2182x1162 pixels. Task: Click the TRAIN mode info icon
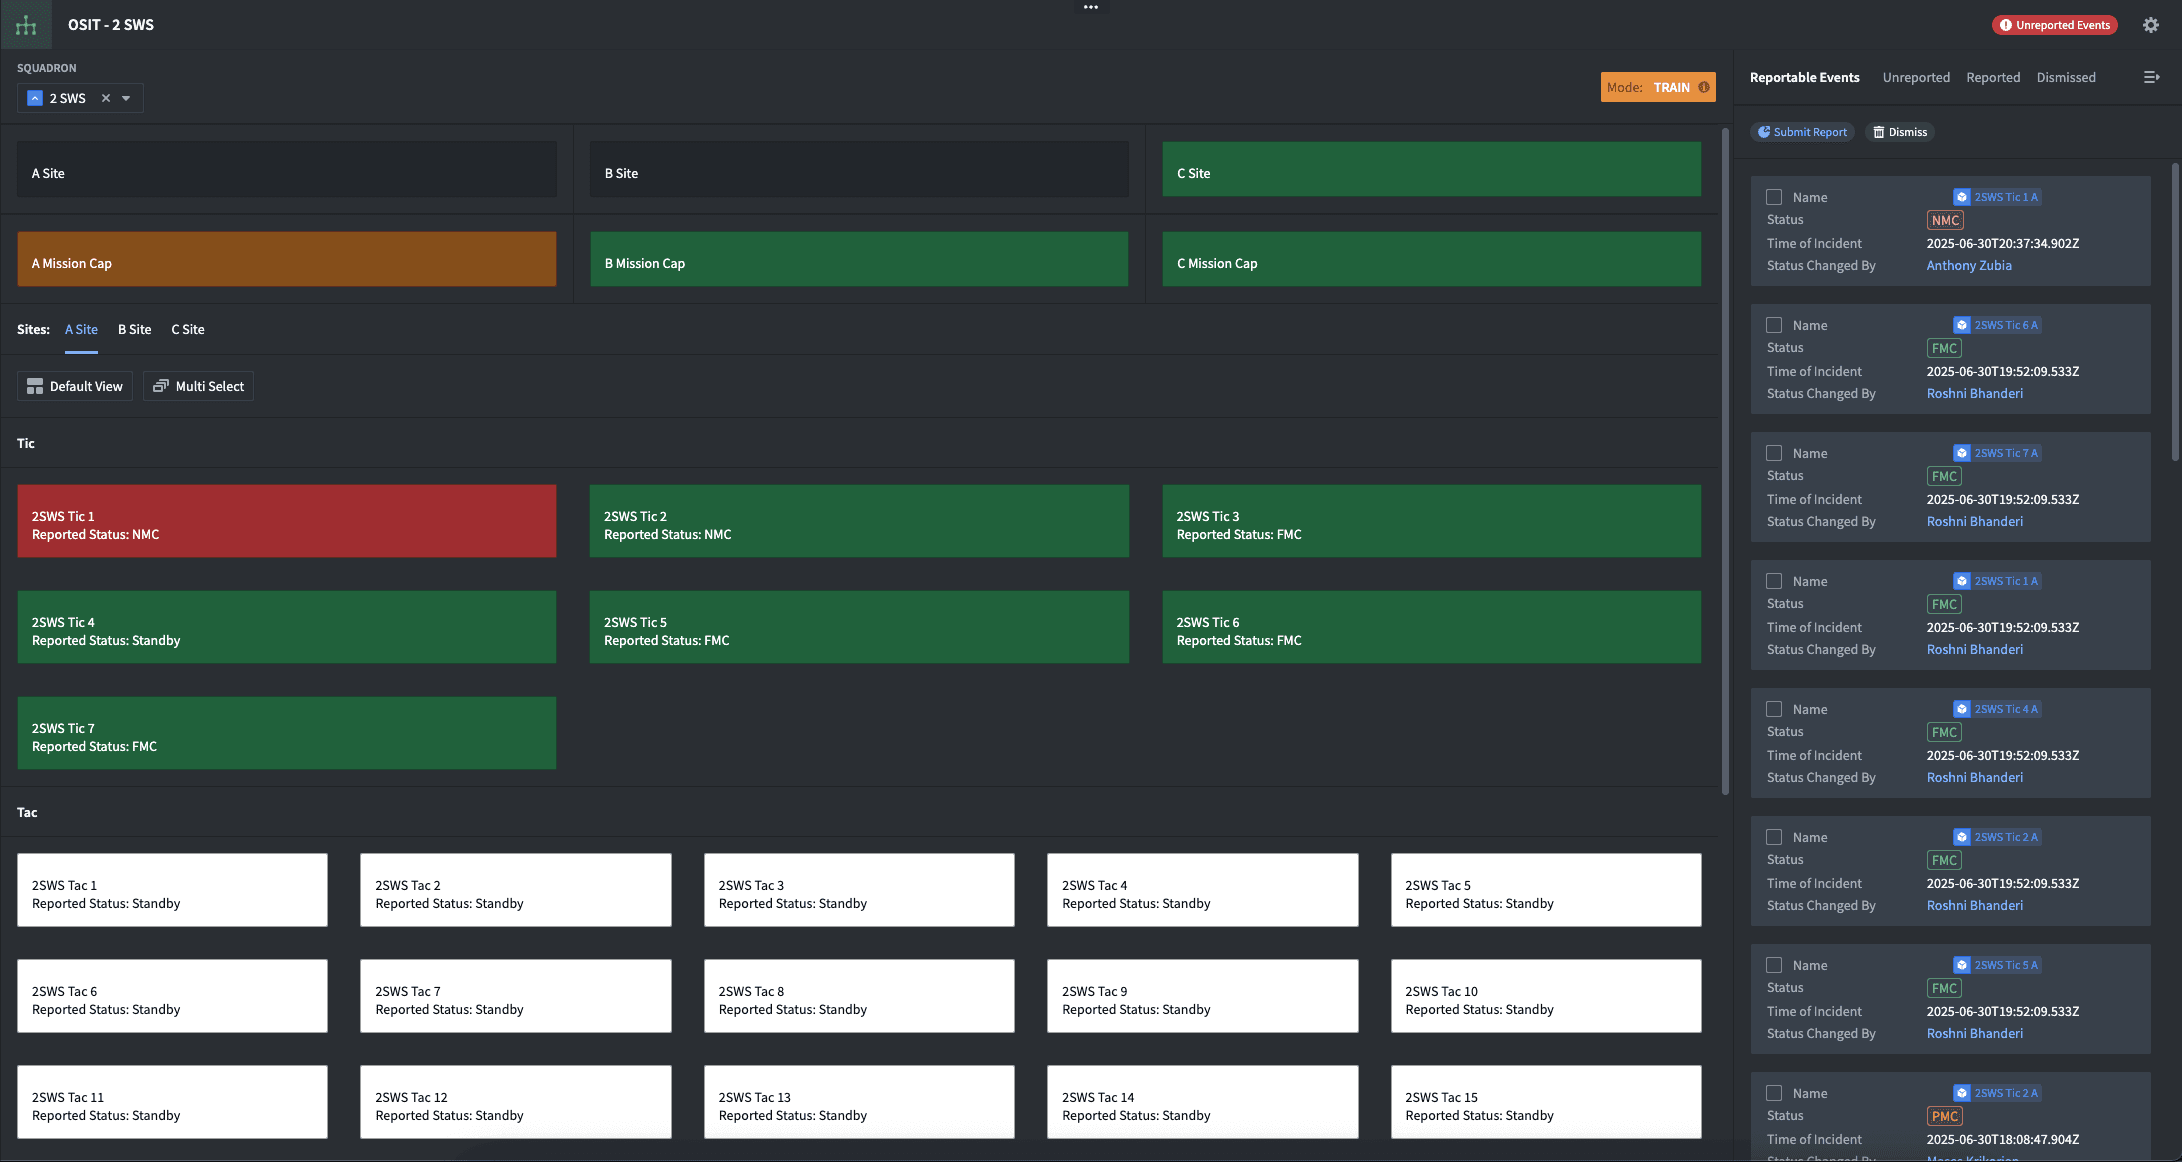point(1704,87)
